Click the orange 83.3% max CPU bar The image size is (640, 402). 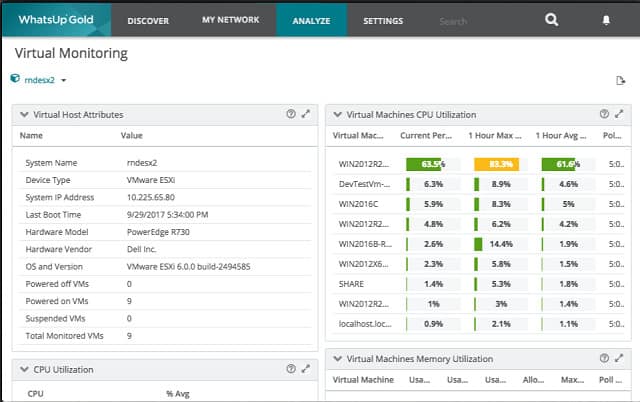(x=496, y=164)
